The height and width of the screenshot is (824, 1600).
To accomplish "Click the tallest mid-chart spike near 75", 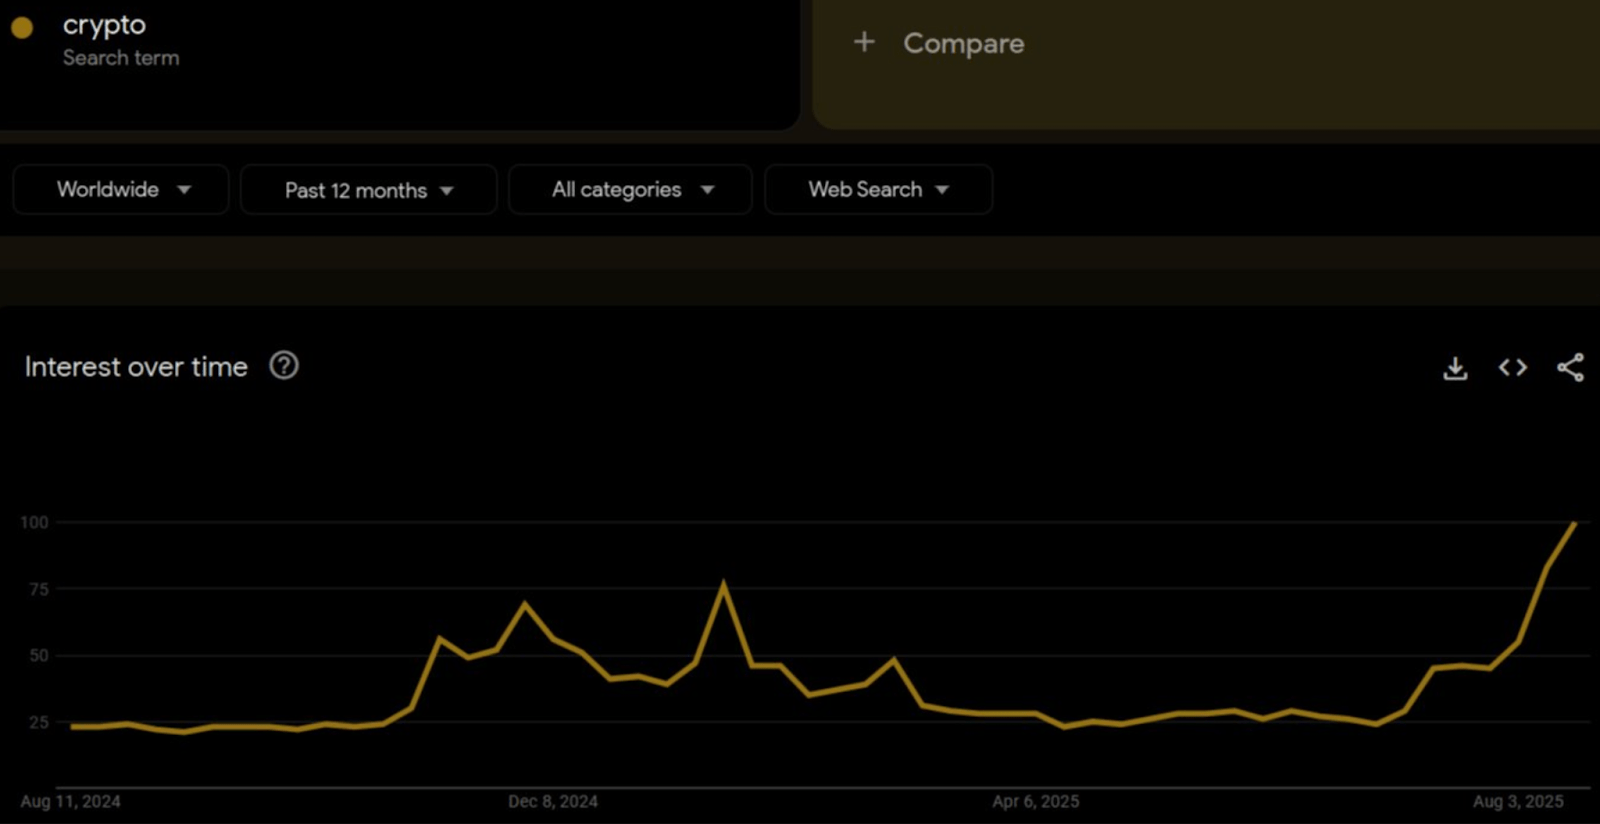I will click(x=723, y=585).
